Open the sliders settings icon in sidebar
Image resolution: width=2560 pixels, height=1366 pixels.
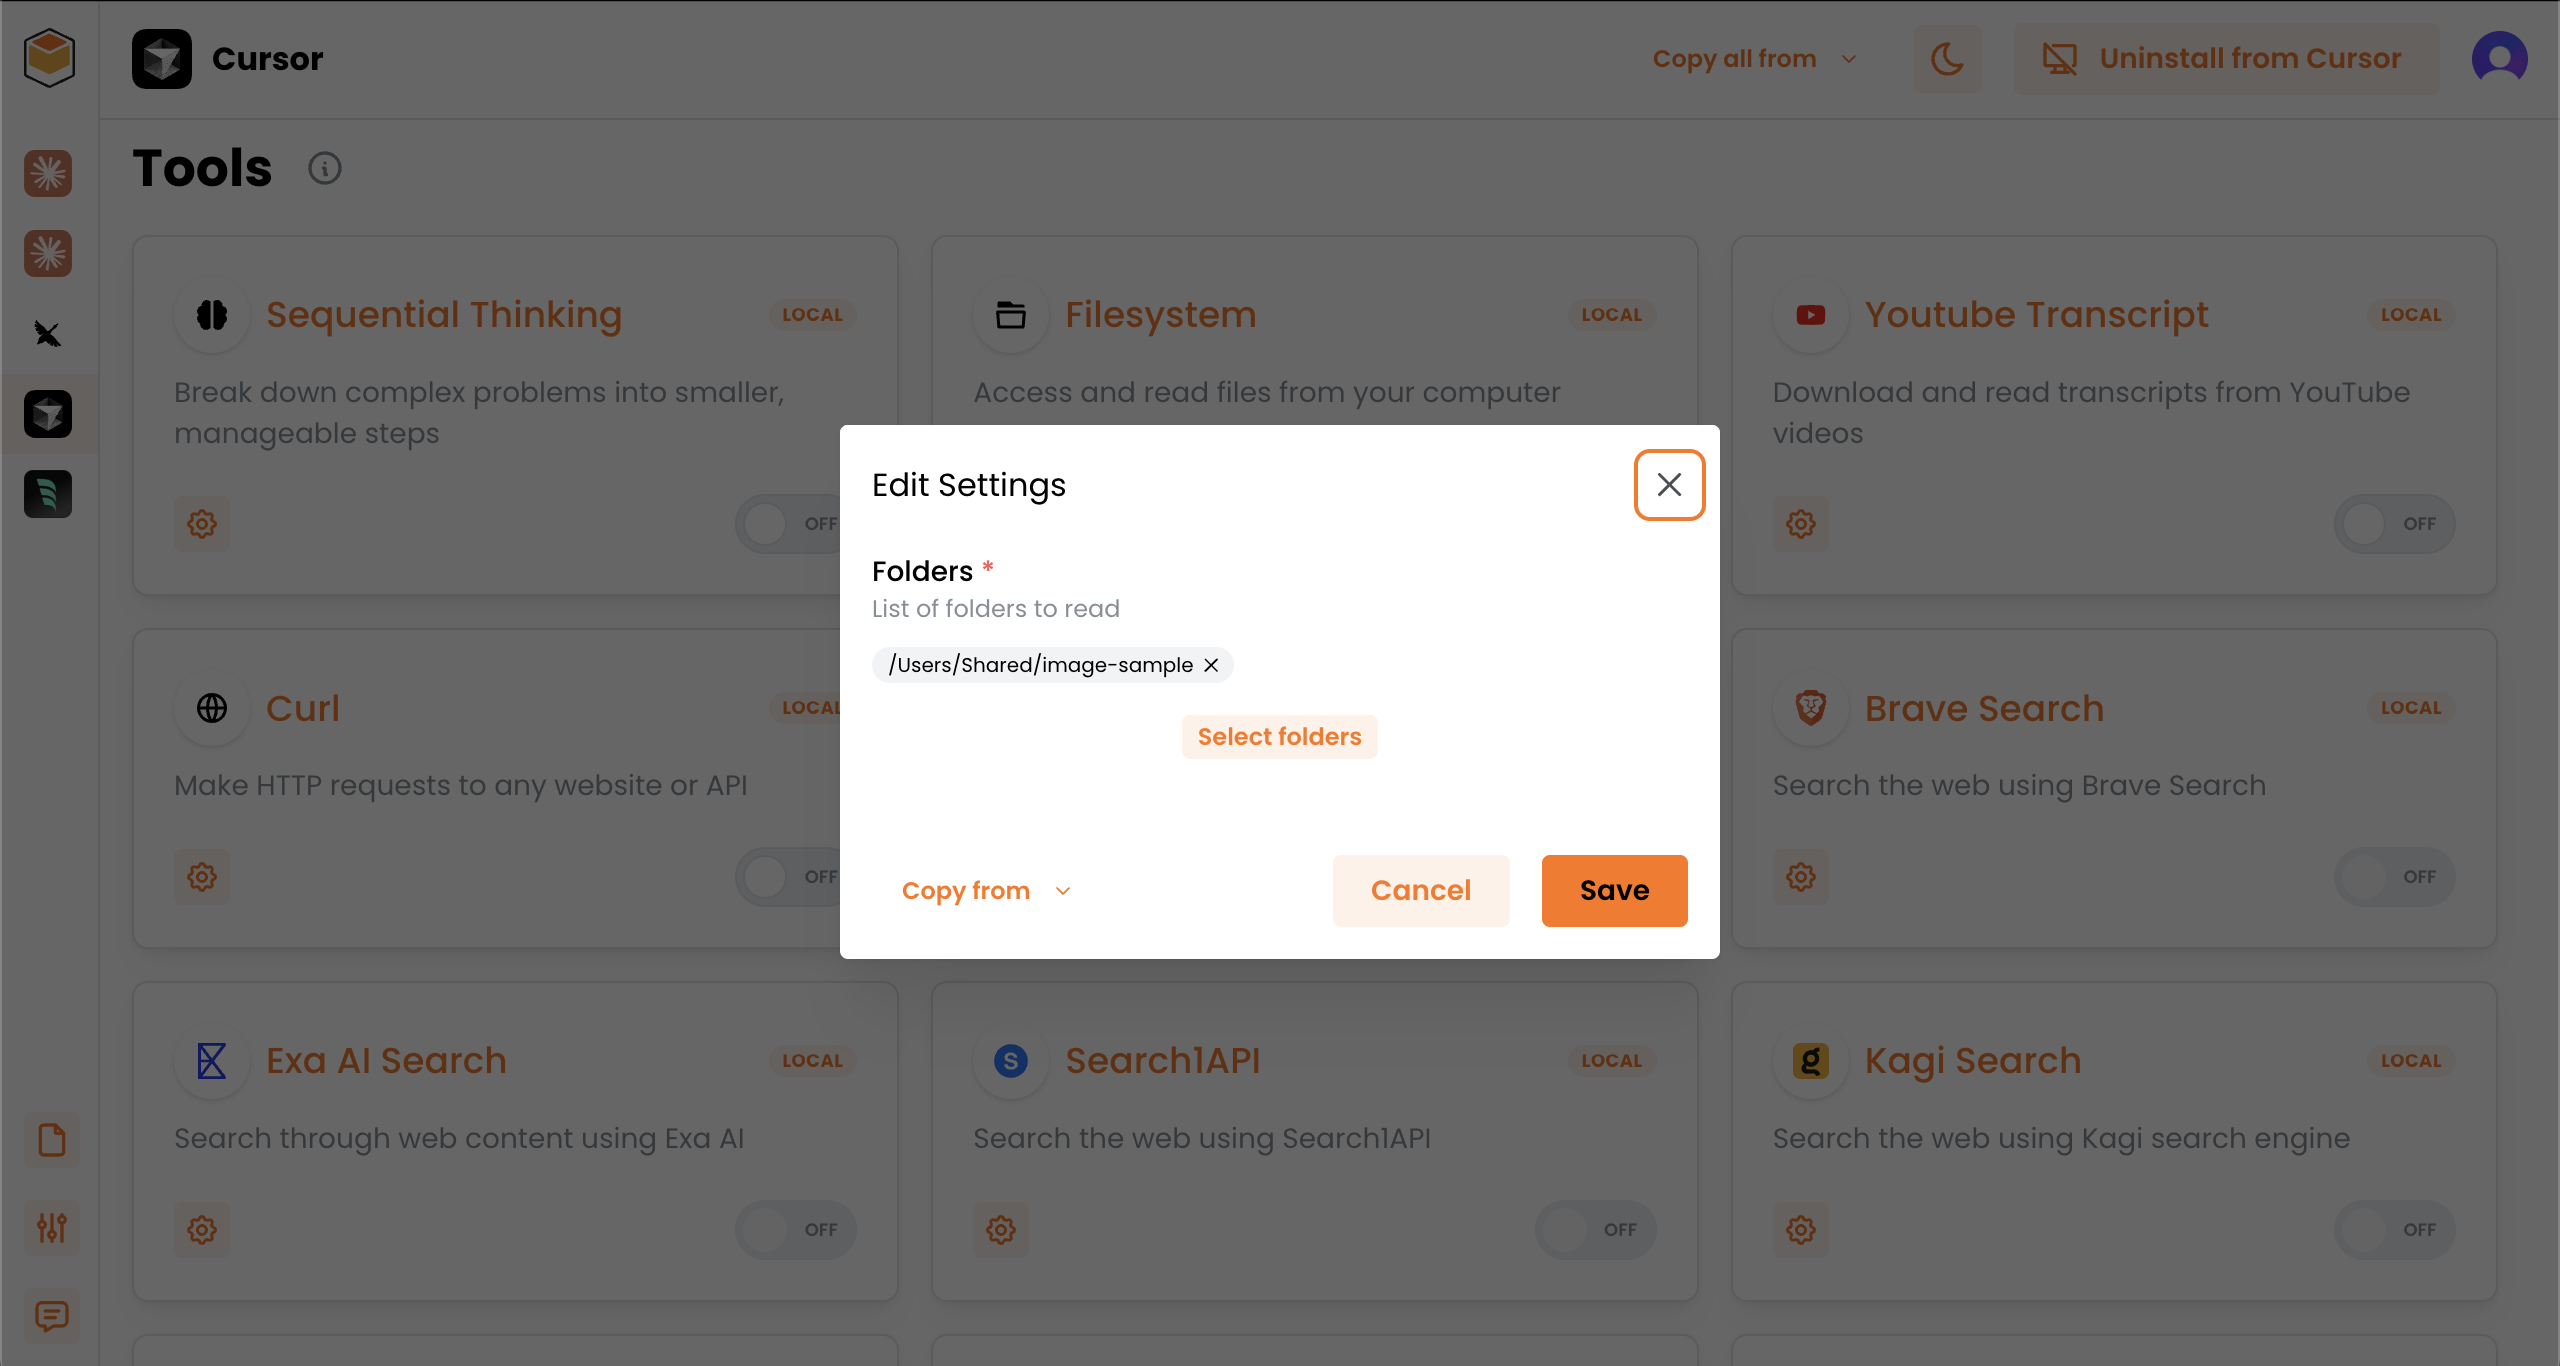click(x=51, y=1228)
